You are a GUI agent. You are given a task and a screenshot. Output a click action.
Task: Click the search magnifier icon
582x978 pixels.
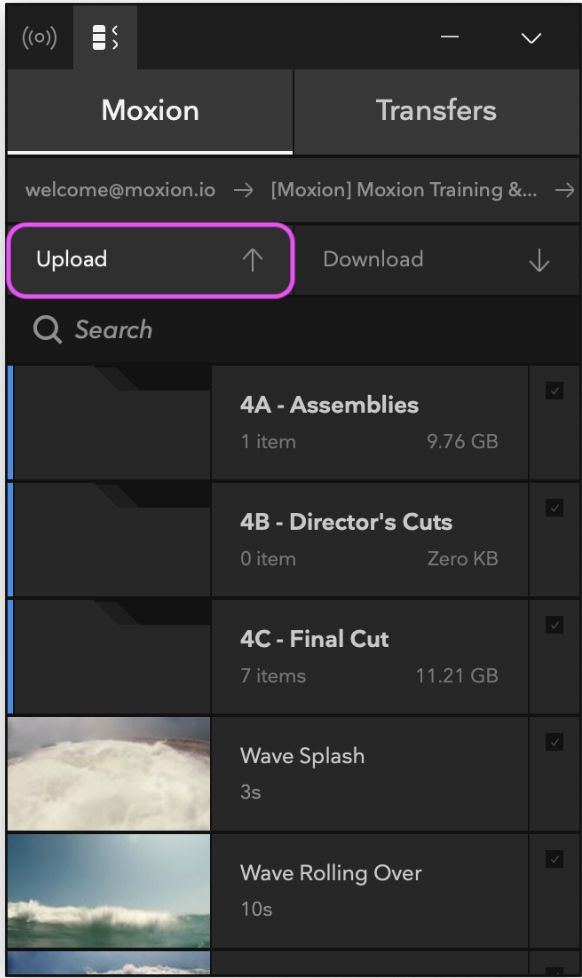(47, 329)
